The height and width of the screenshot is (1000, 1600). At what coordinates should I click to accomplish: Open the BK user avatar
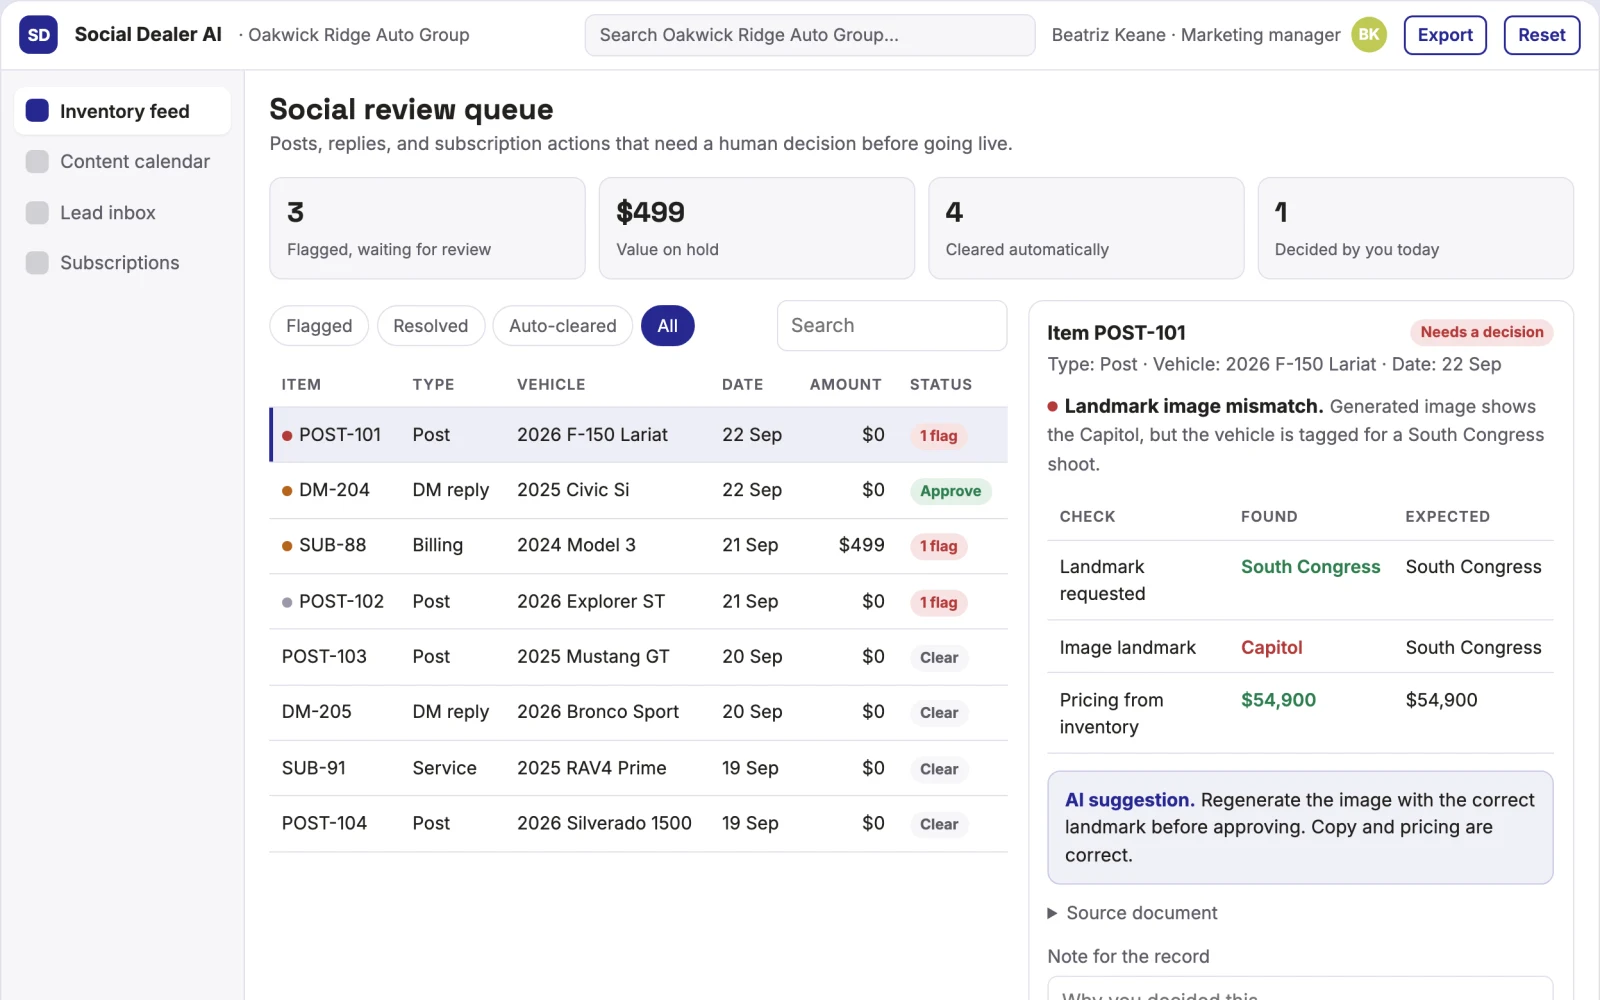[x=1369, y=35]
